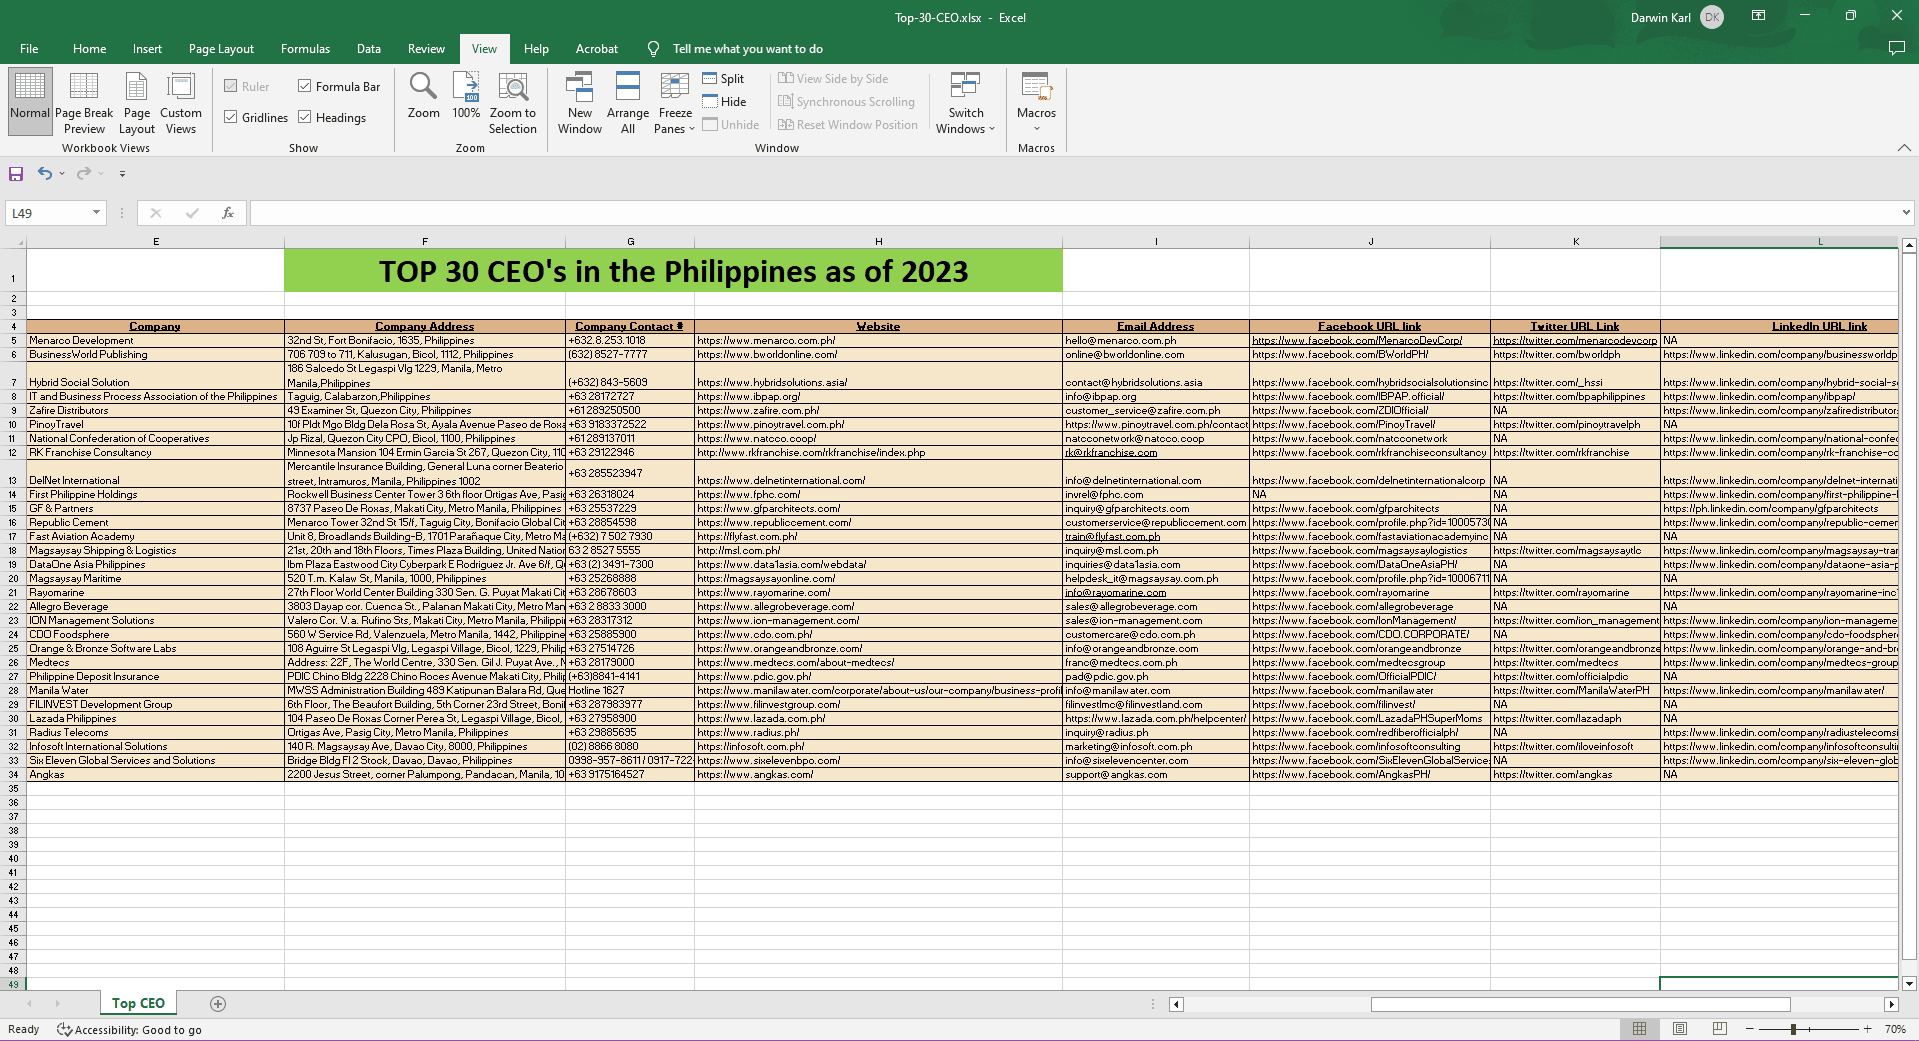Screen dimensions: 1919x1041
Task: Open the File menu
Action: pyautogui.click(x=29, y=49)
